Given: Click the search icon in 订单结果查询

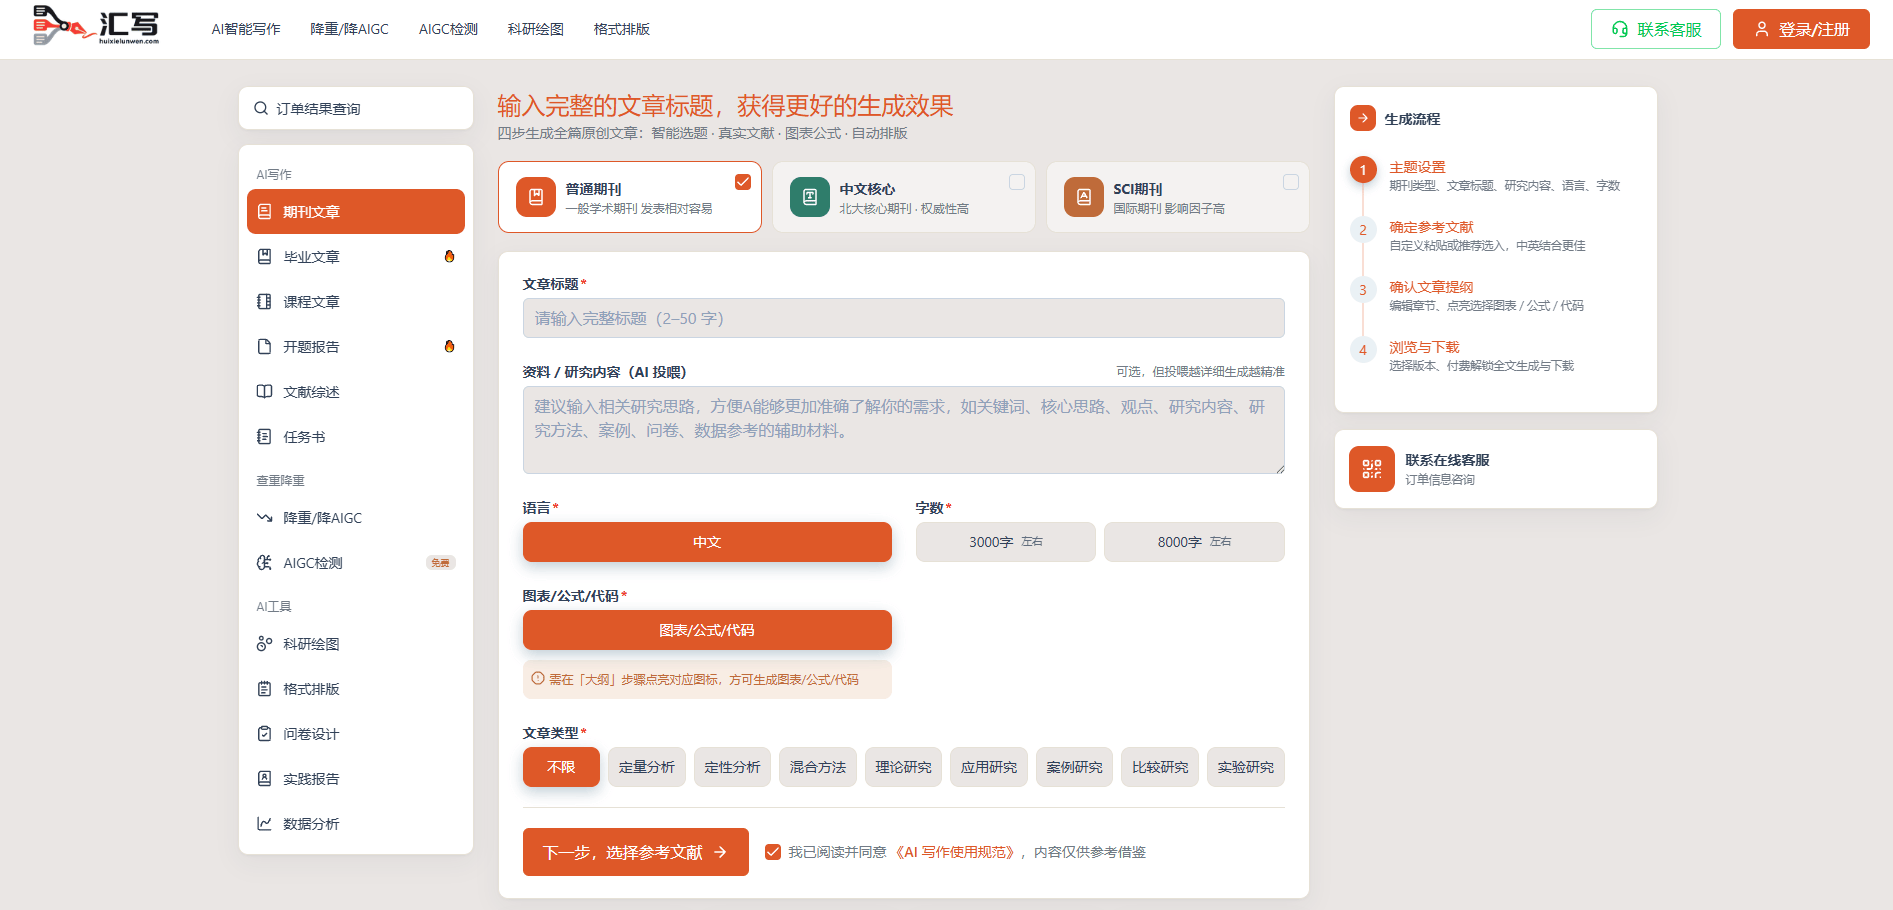Looking at the screenshot, I should click(261, 108).
